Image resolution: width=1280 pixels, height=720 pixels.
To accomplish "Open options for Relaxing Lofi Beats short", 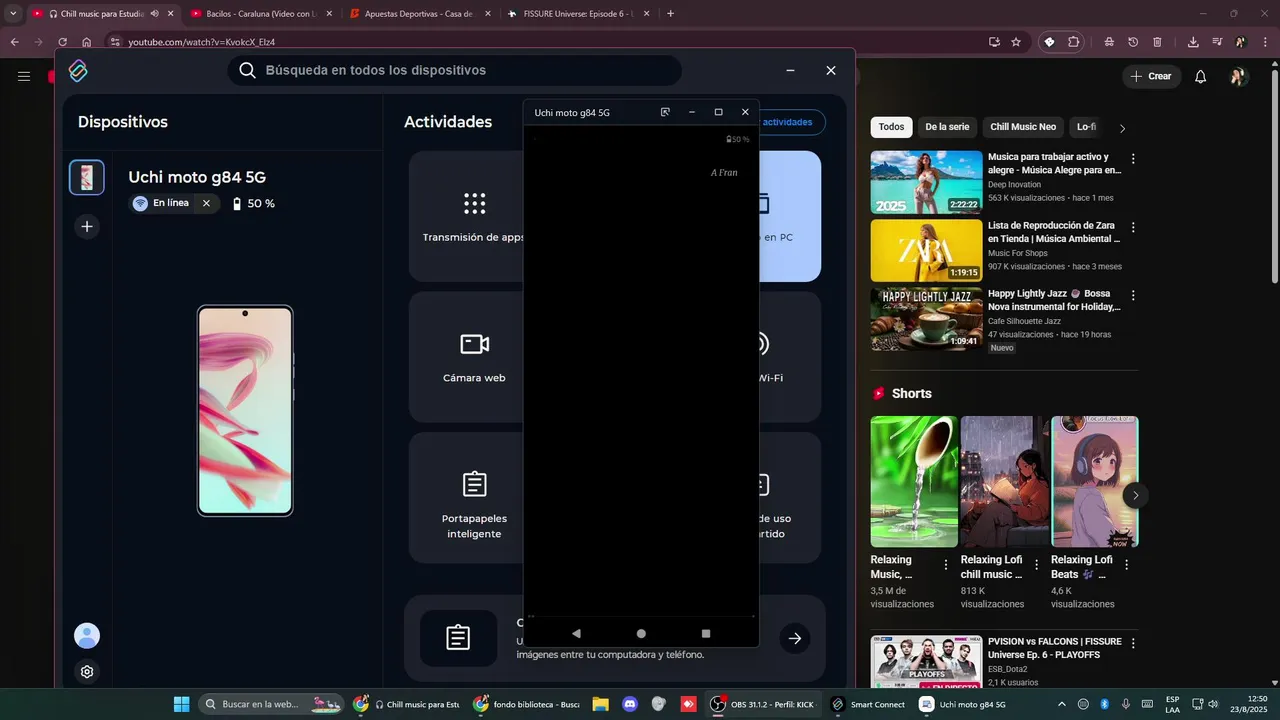I will pos(1126,565).
